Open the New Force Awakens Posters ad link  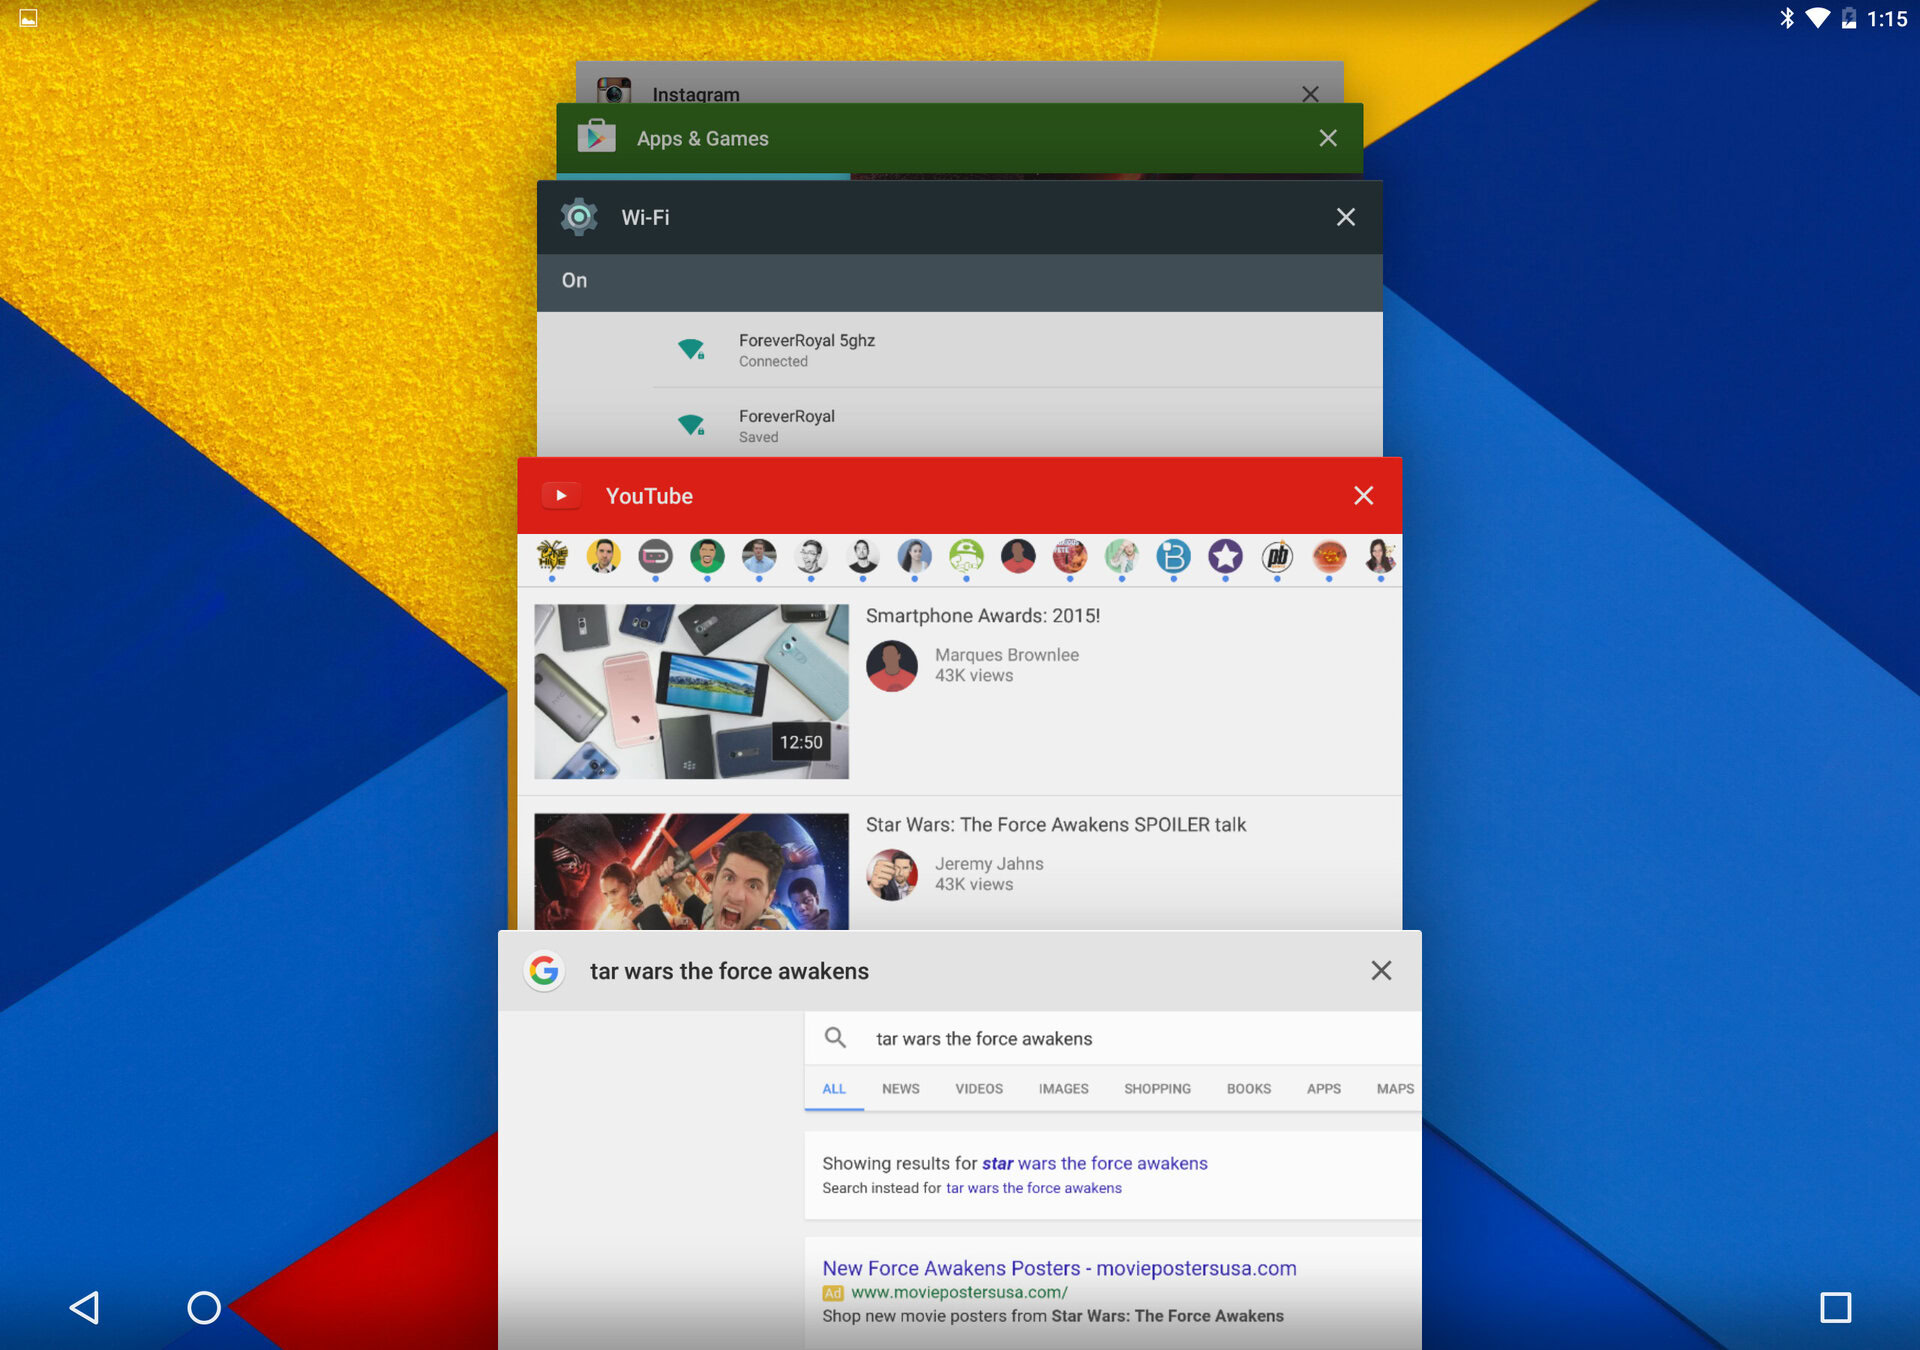1058,1268
